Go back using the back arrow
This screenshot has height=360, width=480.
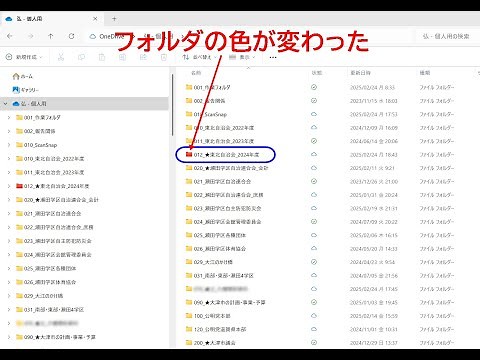click(10, 36)
